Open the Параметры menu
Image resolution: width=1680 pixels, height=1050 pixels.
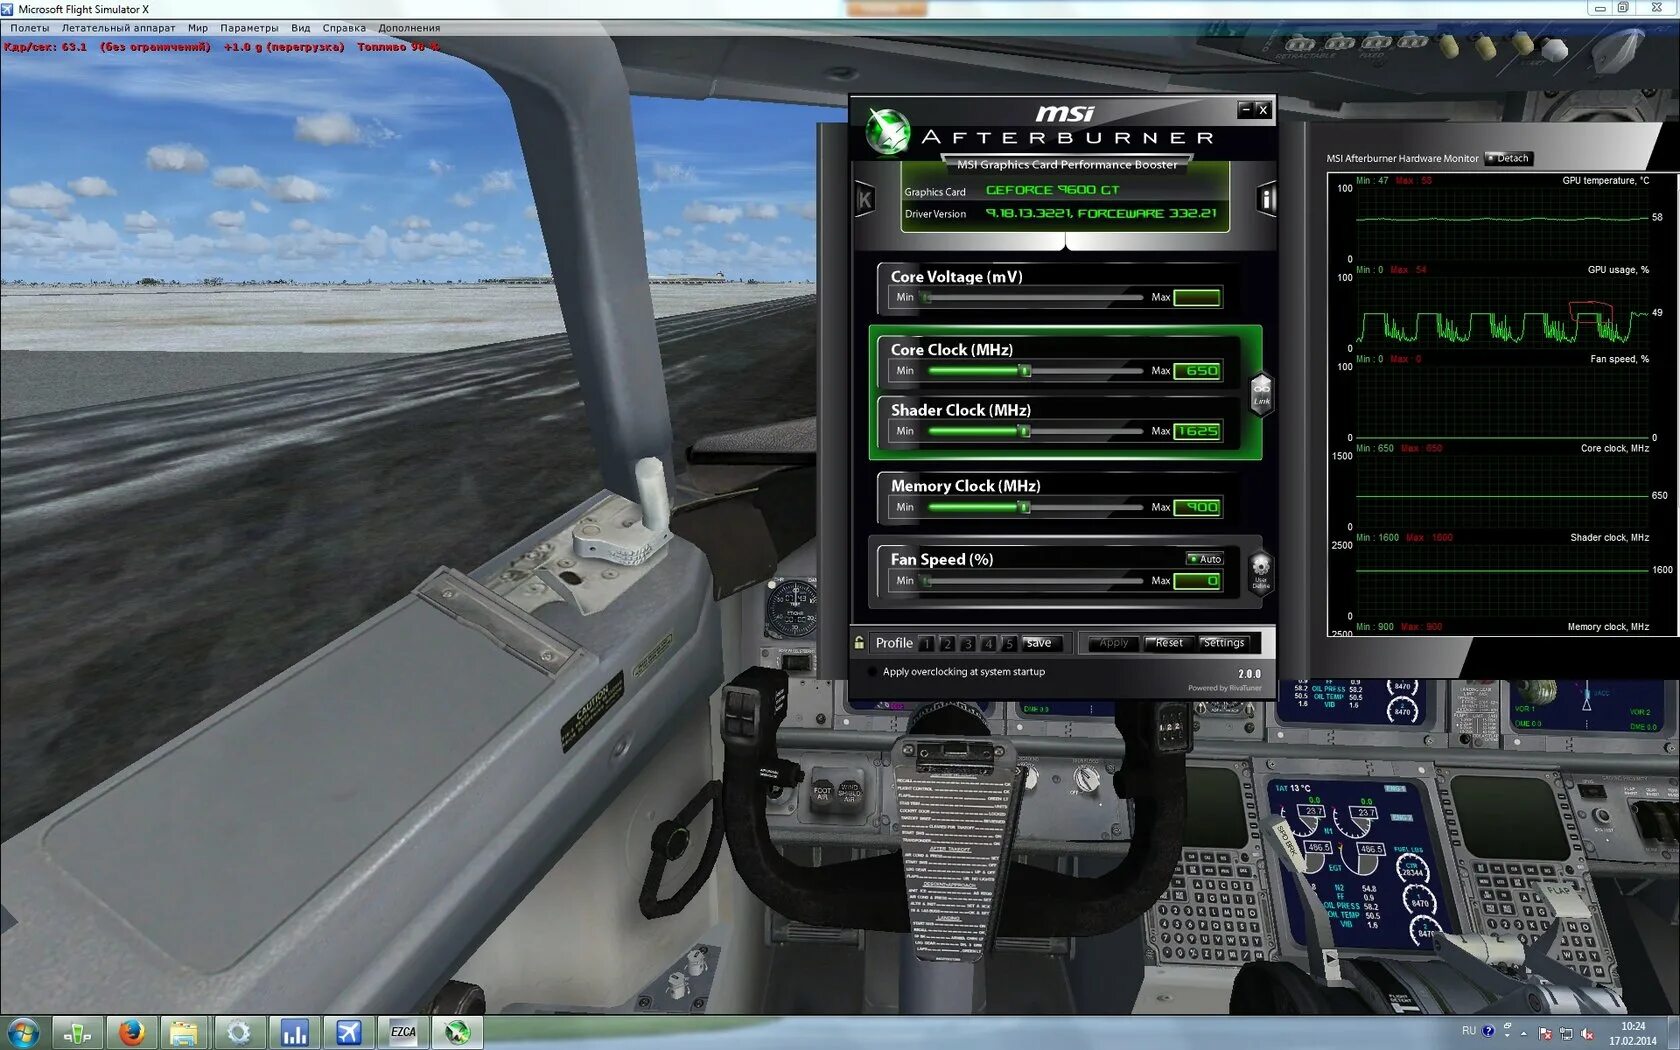[249, 28]
